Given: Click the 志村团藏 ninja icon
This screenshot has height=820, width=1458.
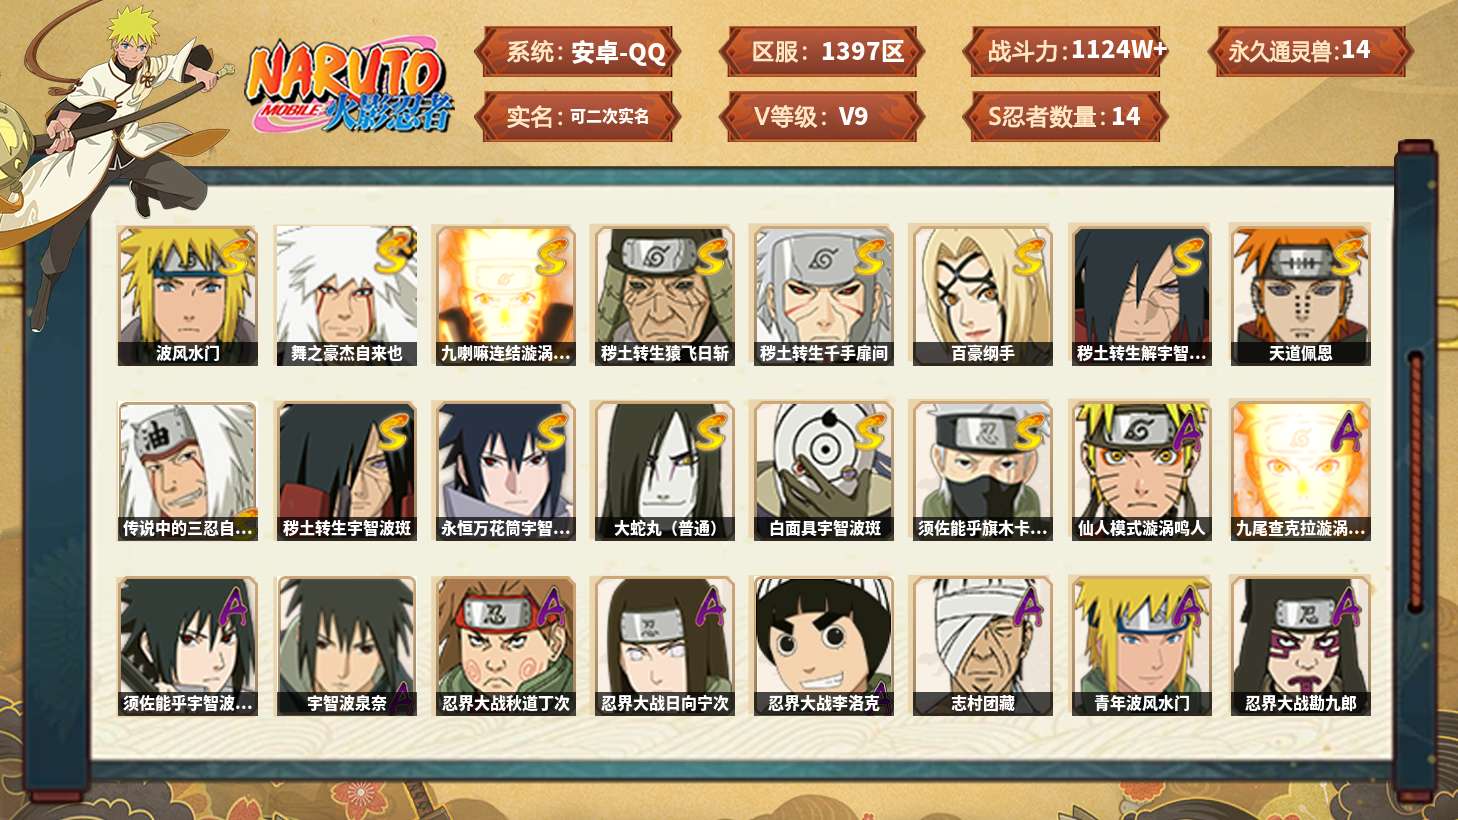Looking at the screenshot, I should (x=982, y=646).
